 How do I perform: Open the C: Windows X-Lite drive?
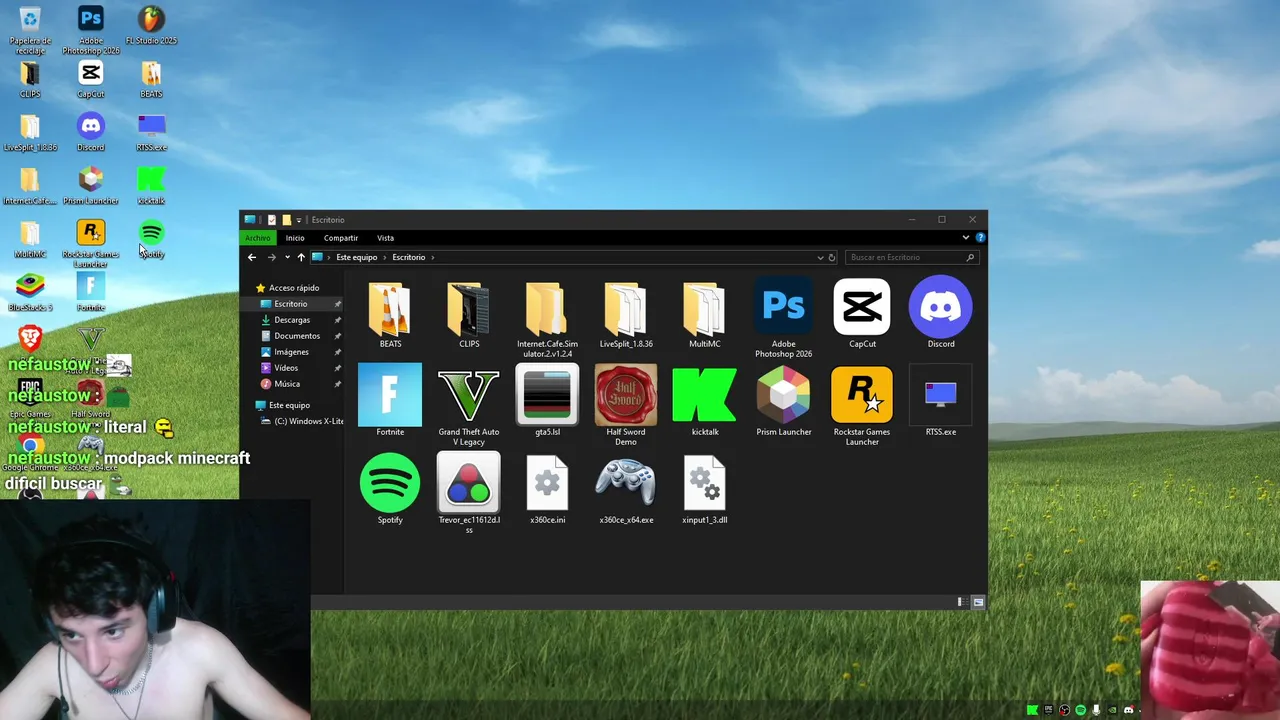click(x=303, y=421)
